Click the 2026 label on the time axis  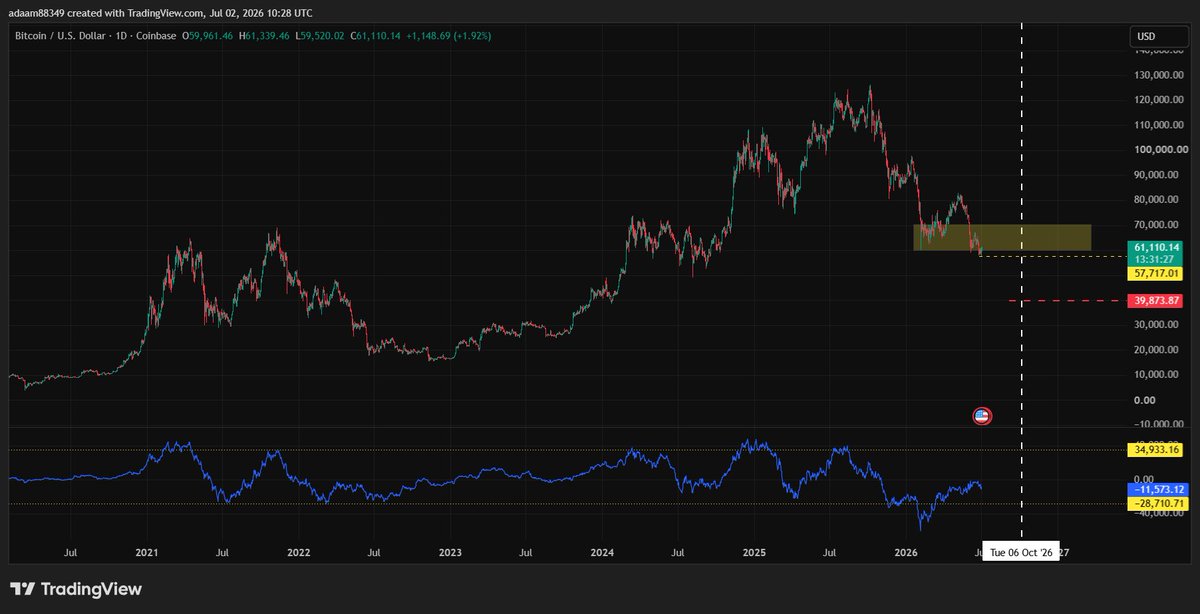(x=906, y=552)
